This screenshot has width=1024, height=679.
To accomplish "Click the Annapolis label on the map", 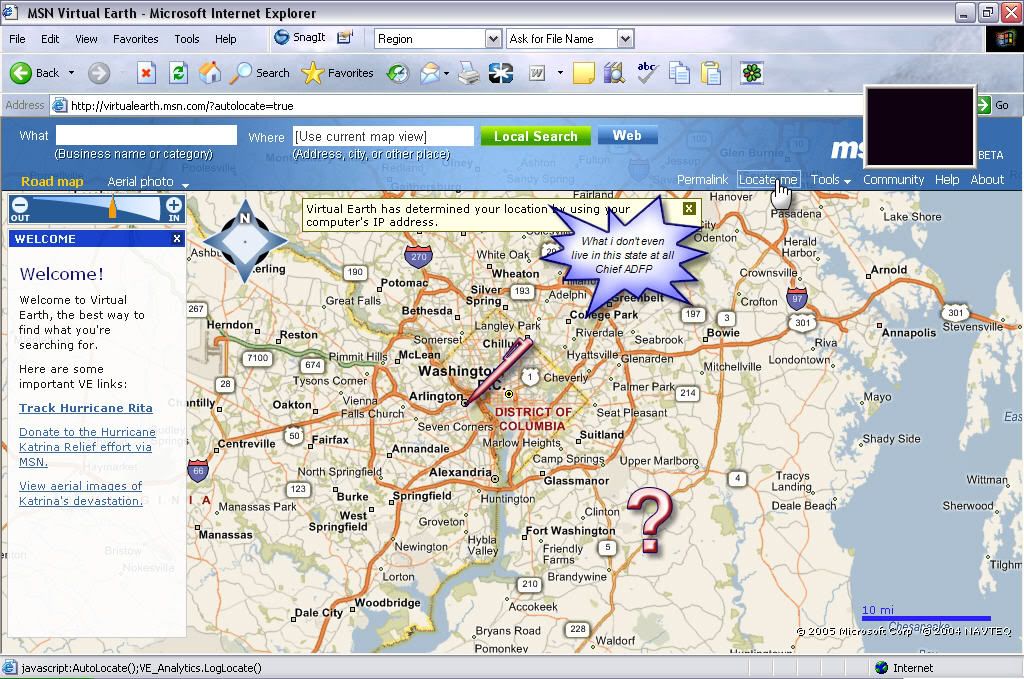I will [x=908, y=333].
